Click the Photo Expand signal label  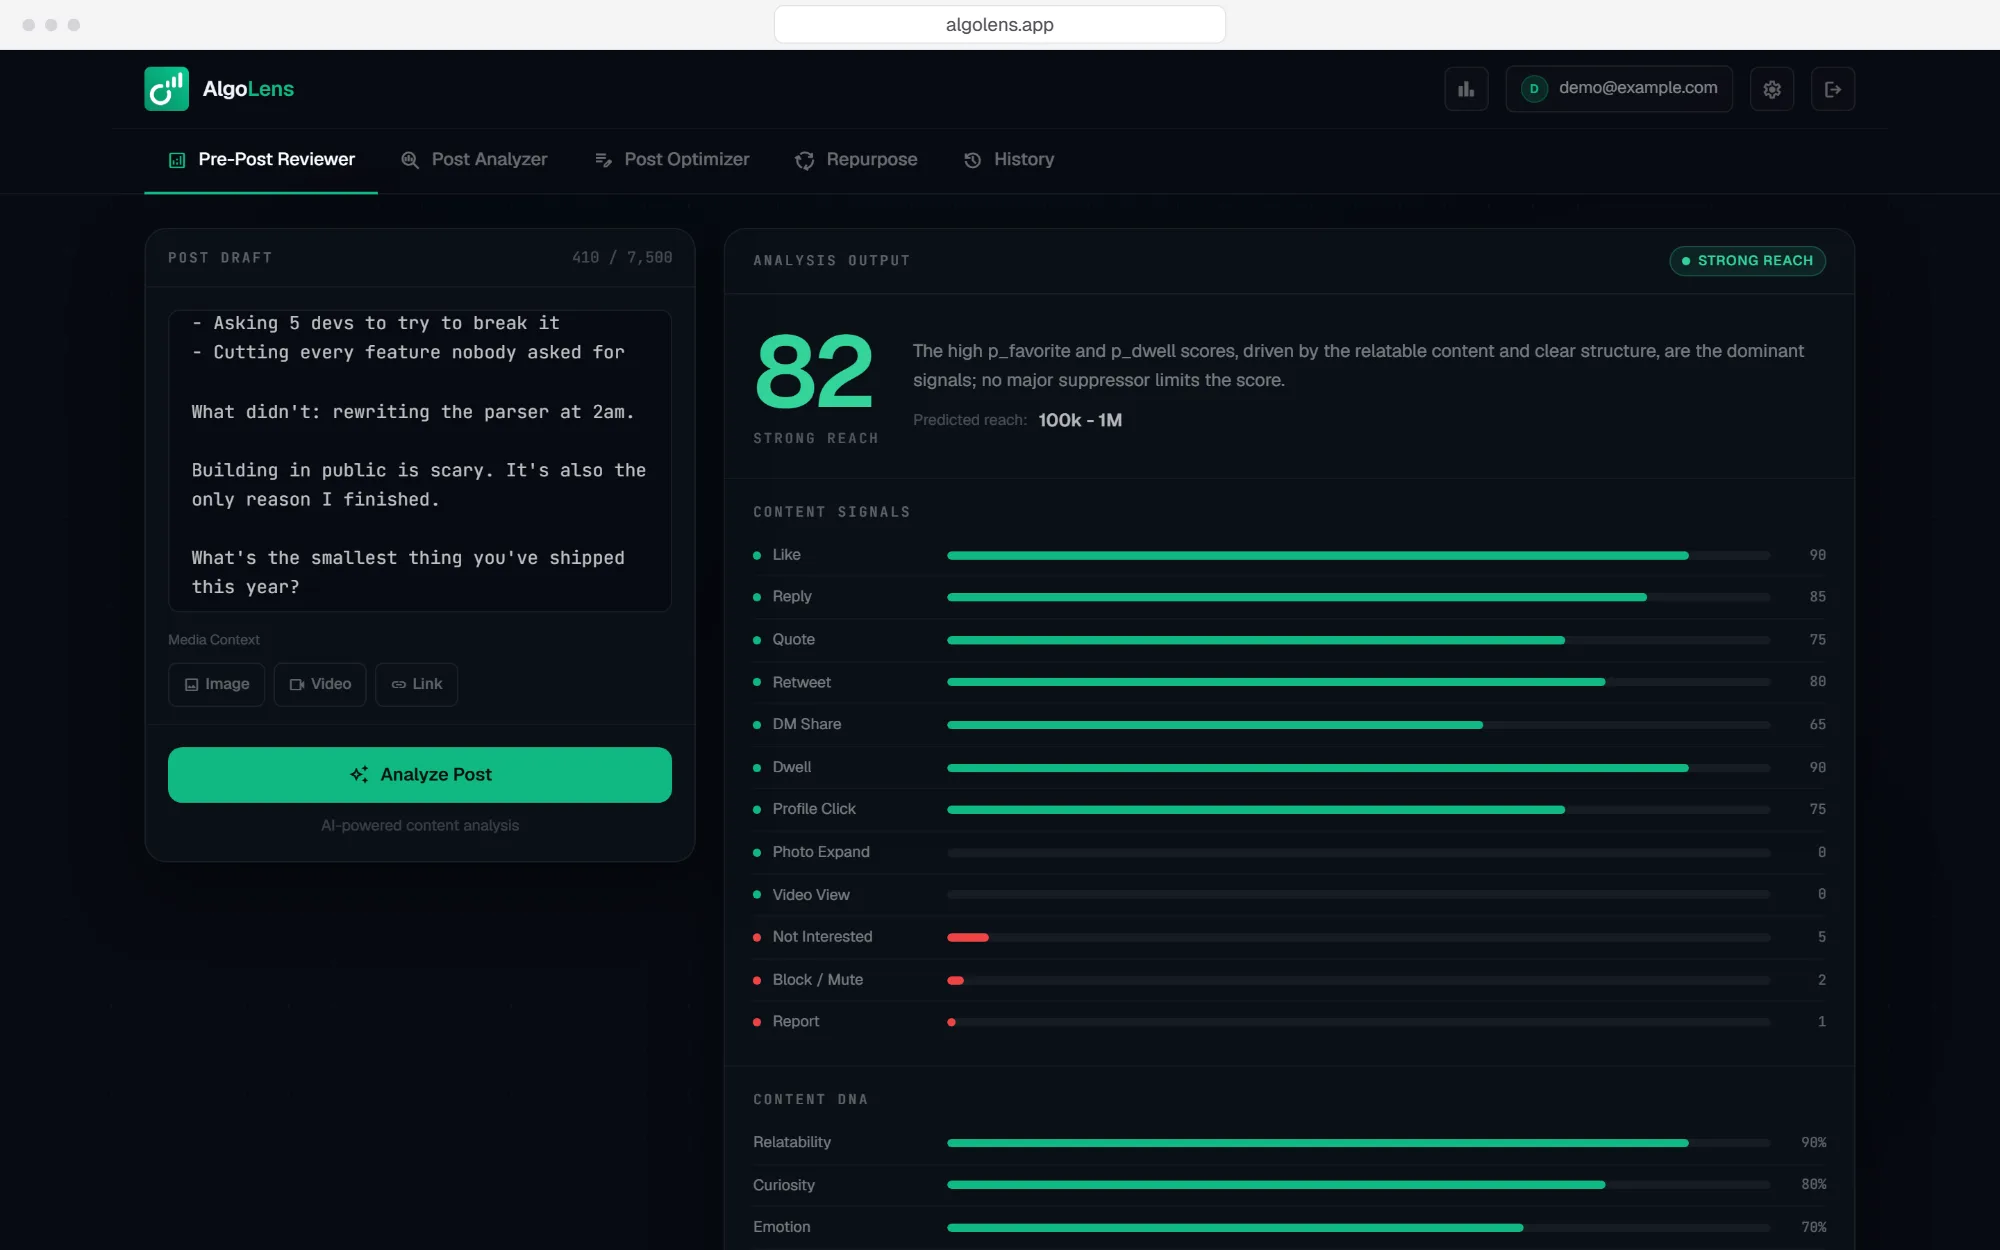(x=821, y=852)
